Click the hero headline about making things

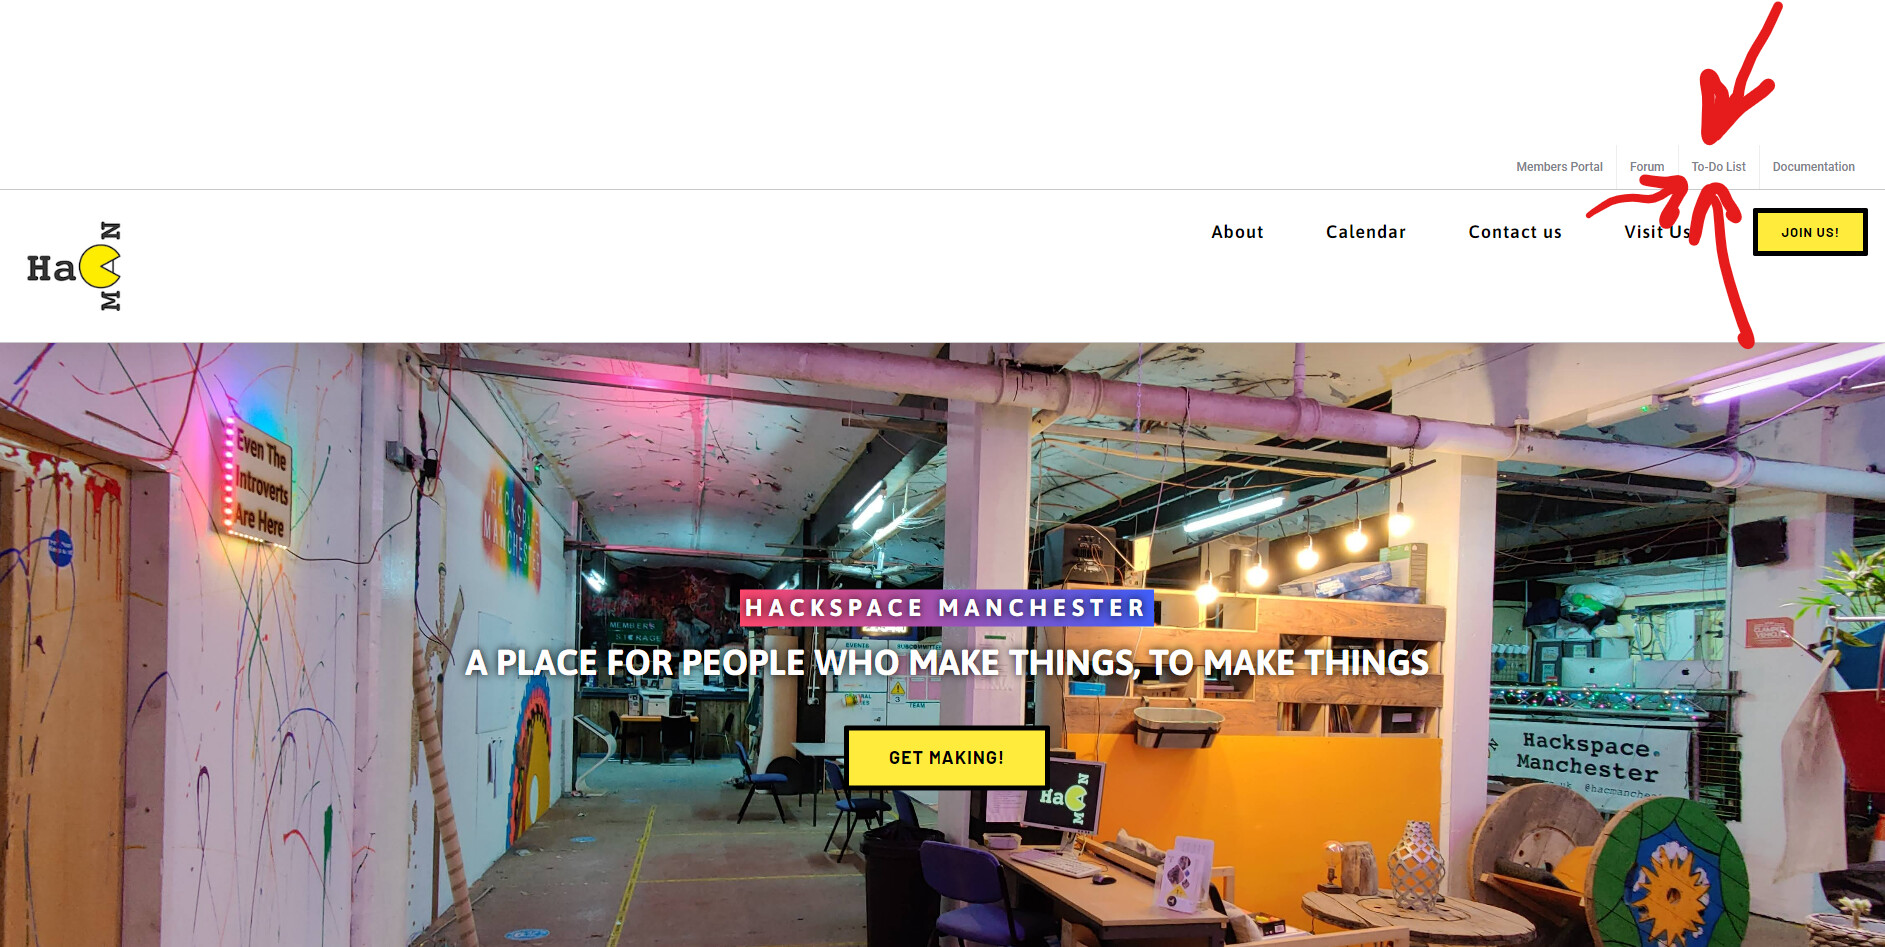(946, 663)
